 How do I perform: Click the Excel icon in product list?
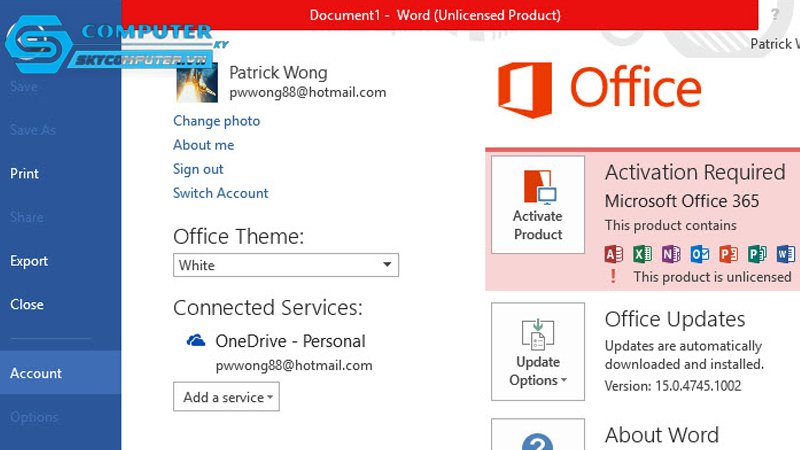(x=642, y=254)
